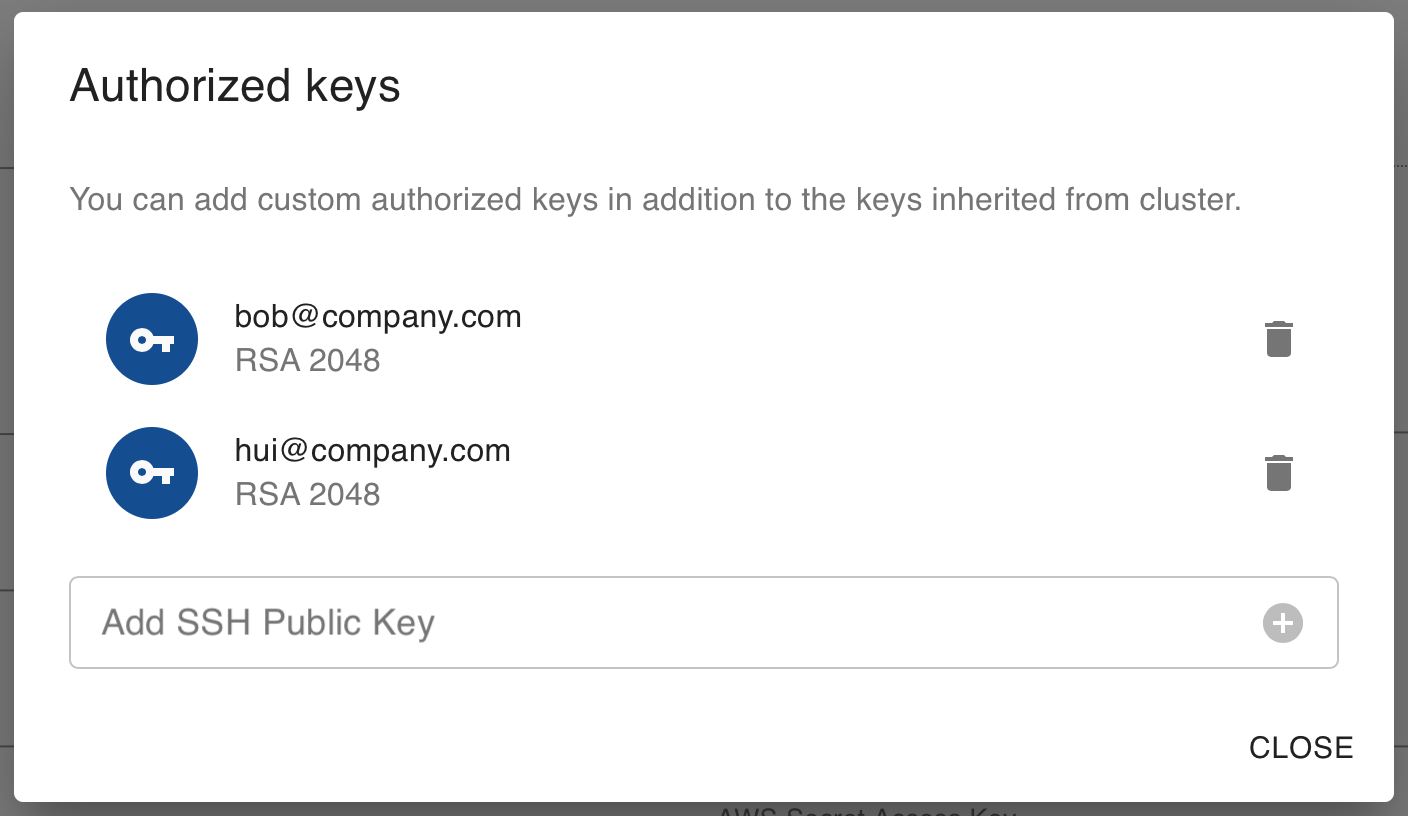The image size is (1408, 816).
Task: Close the Authorized keys dialog
Action: (1301, 747)
